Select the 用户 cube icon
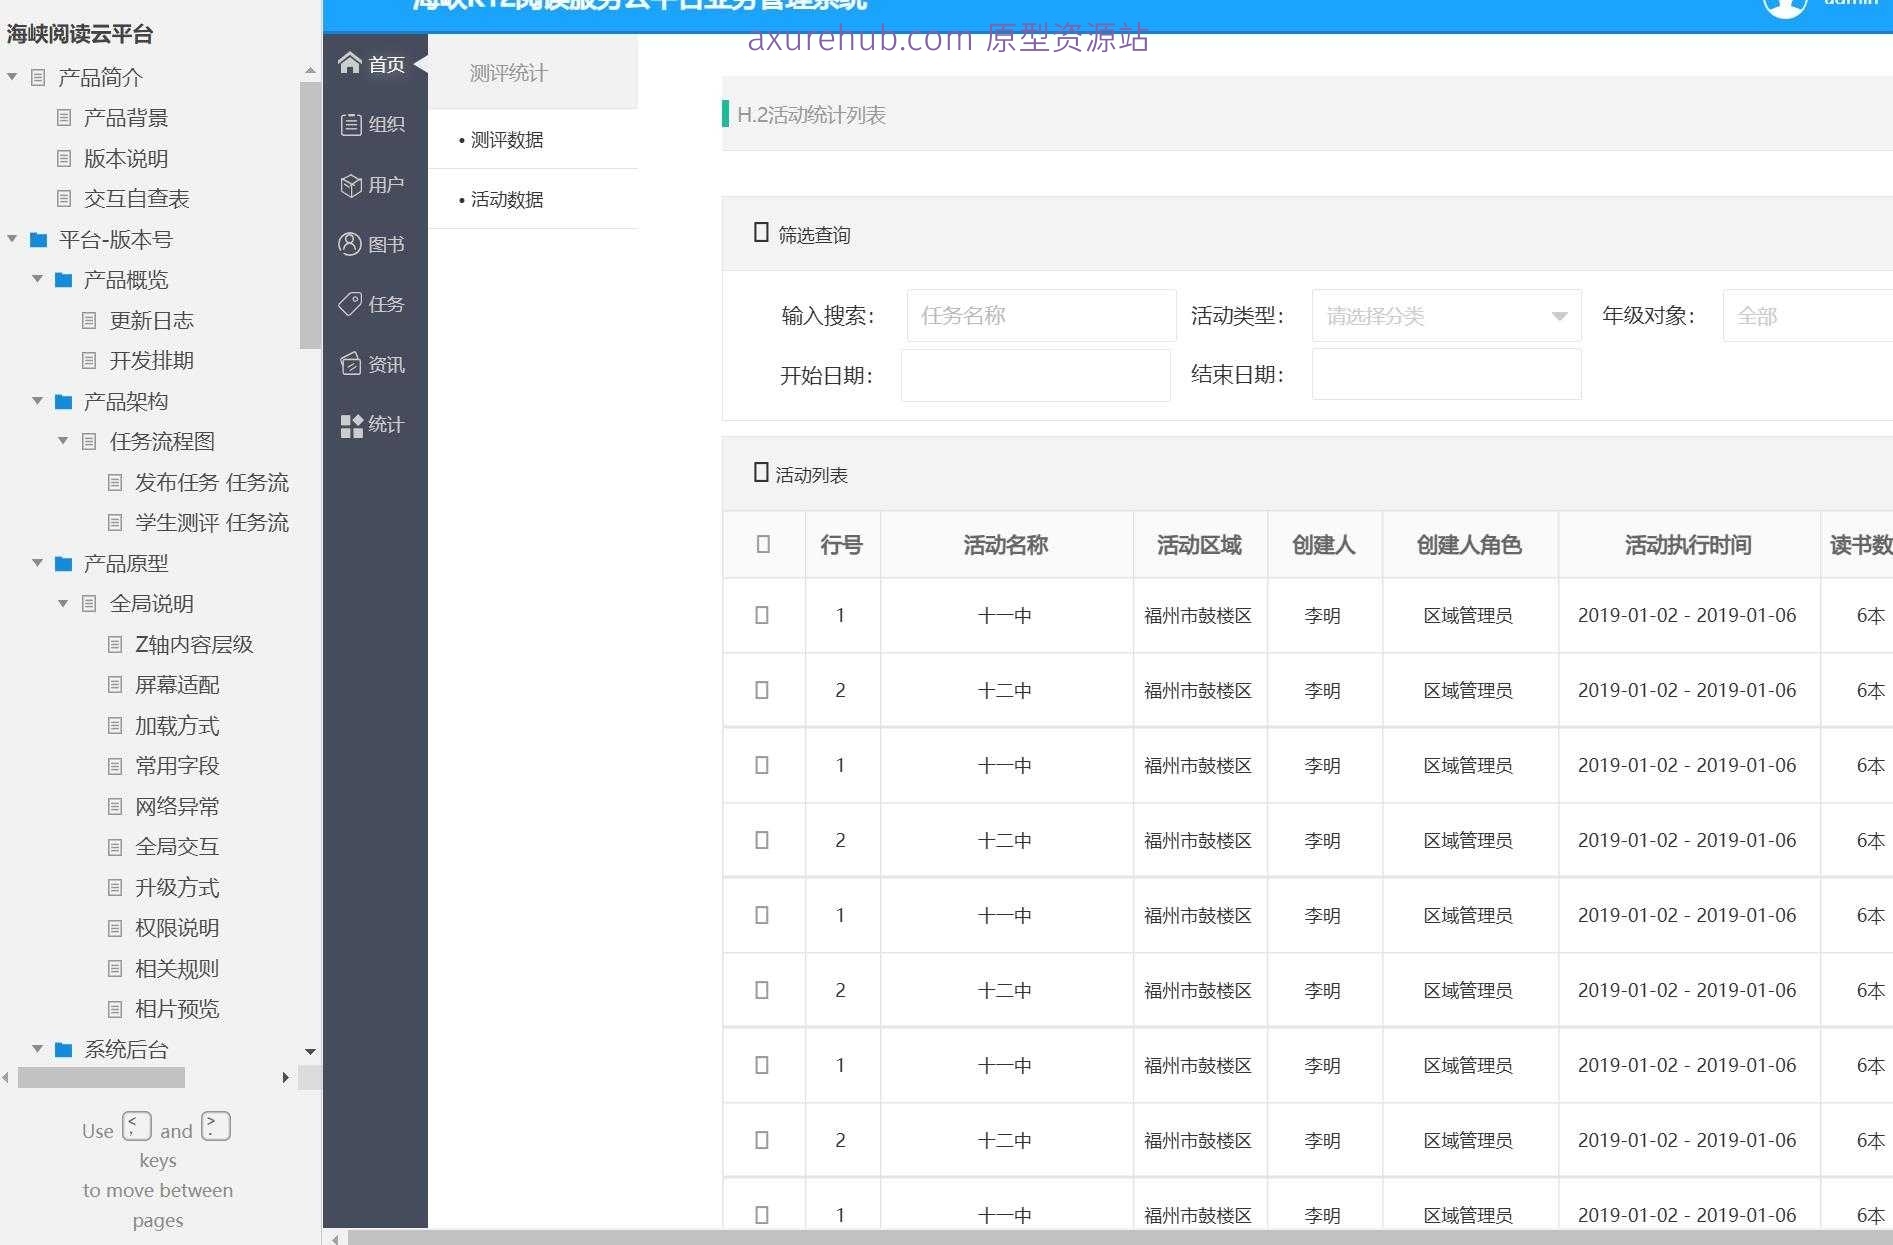Viewport: 1893px width, 1245px height. click(x=351, y=185)
